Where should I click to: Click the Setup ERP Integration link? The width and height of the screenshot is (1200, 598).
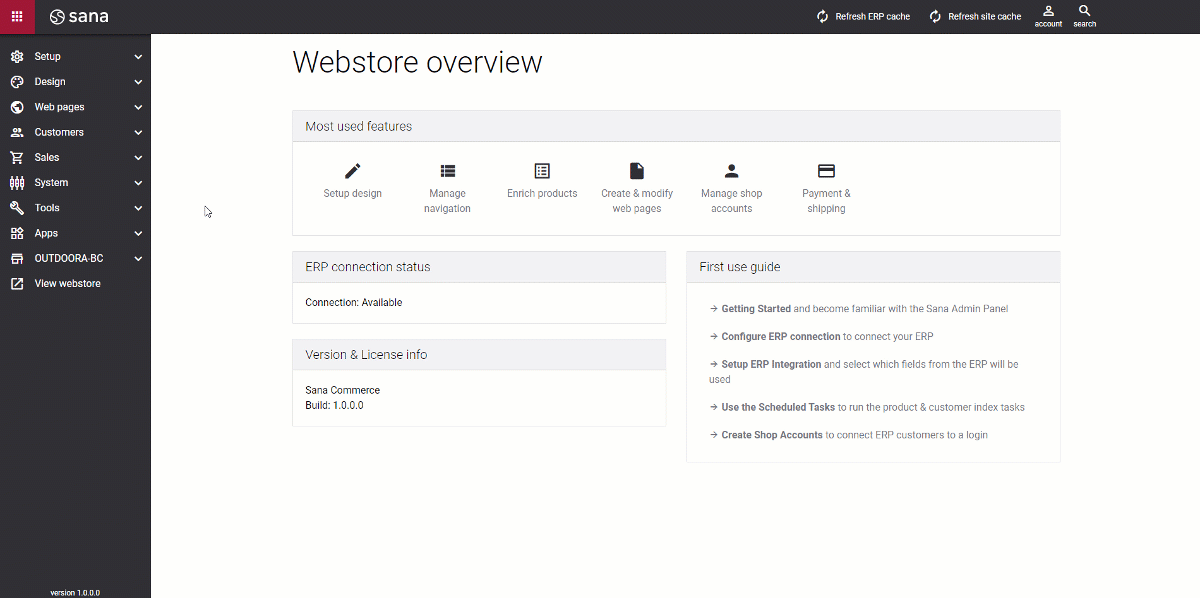[771, 365]
